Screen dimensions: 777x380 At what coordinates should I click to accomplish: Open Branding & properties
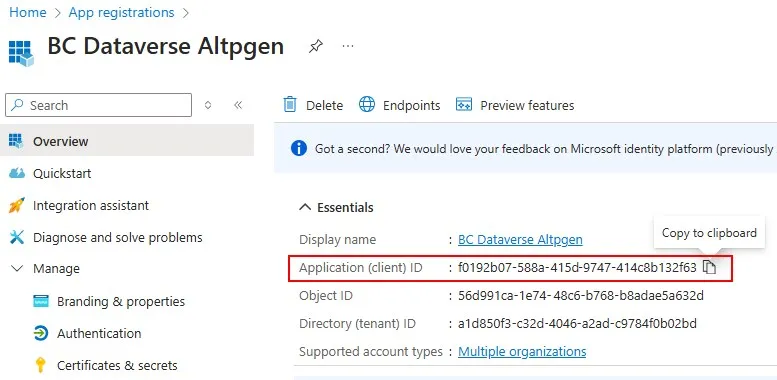point(121,301)
